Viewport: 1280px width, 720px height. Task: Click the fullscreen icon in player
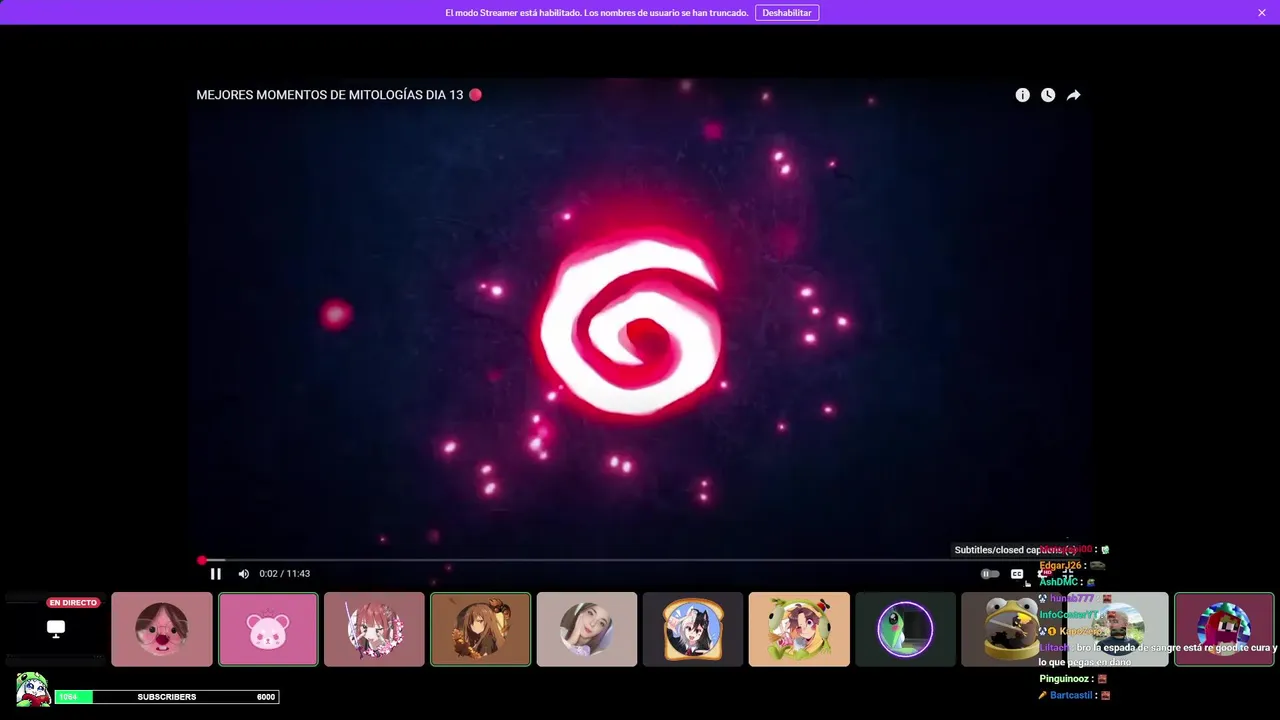(1068, 574)
